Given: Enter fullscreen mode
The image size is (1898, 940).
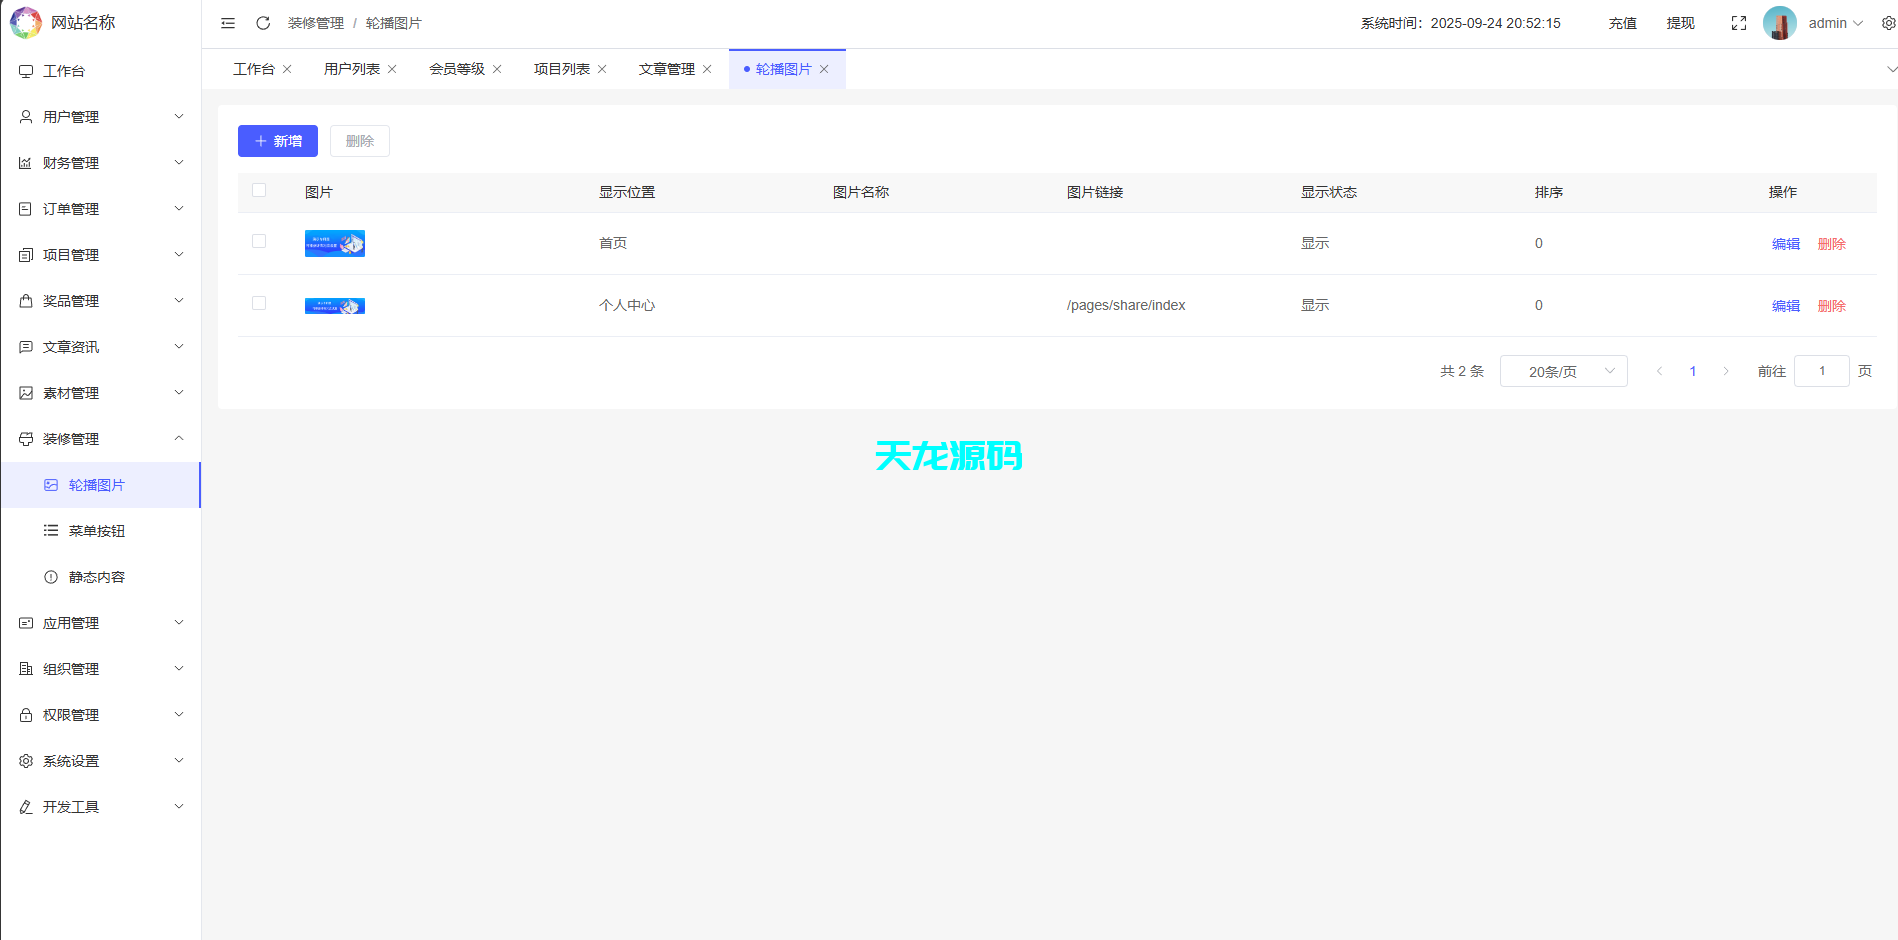Looking at the screenshot, I should [x=1738, y=22].
